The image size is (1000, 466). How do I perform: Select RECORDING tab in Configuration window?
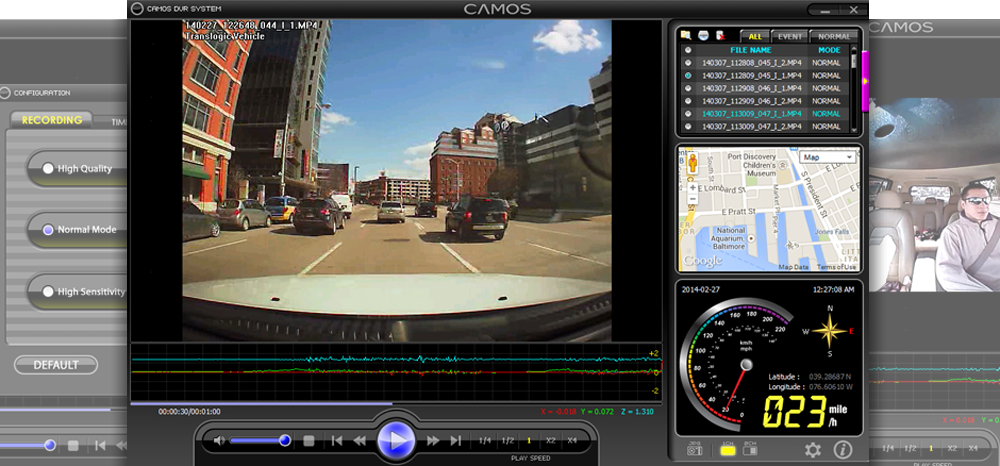(x=52, y=120)
